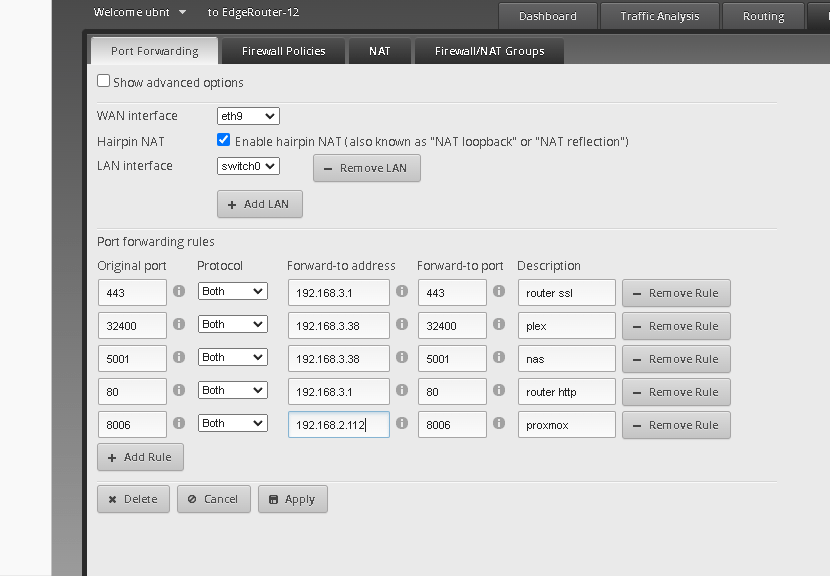
Task: Remove the router http rule
Action: [676, 392]
